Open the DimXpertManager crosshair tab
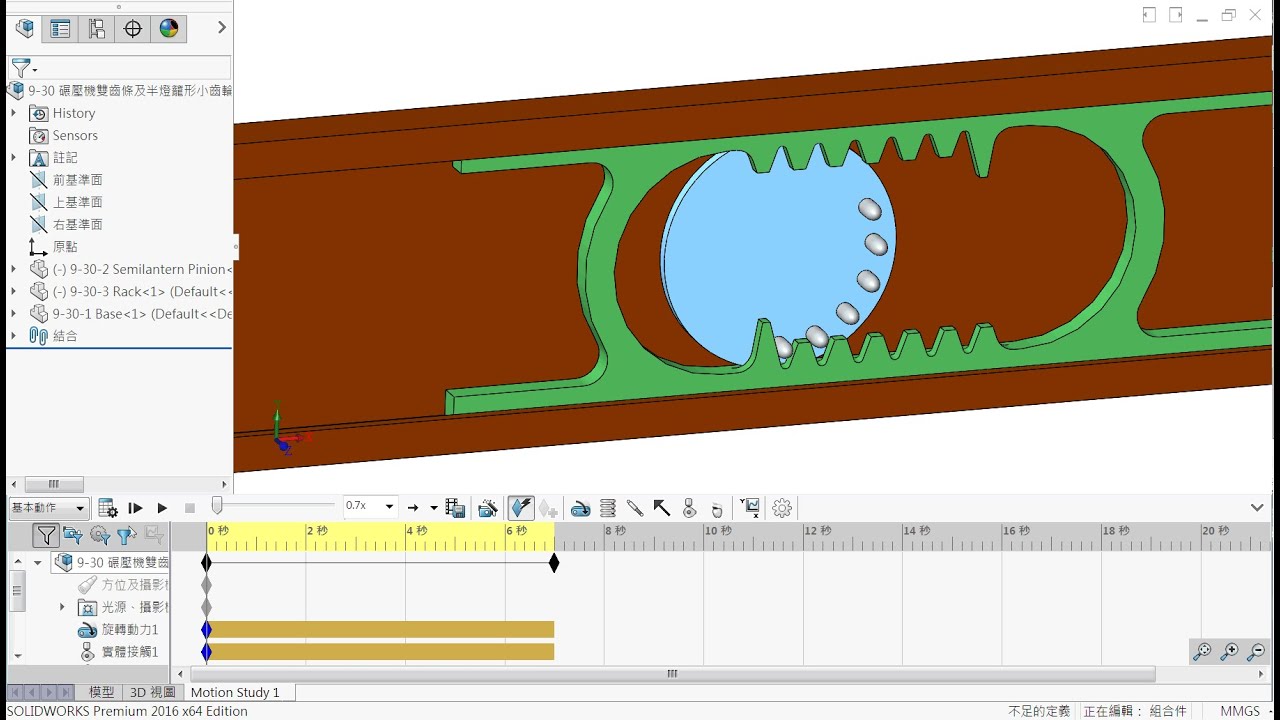 point(132,29)
